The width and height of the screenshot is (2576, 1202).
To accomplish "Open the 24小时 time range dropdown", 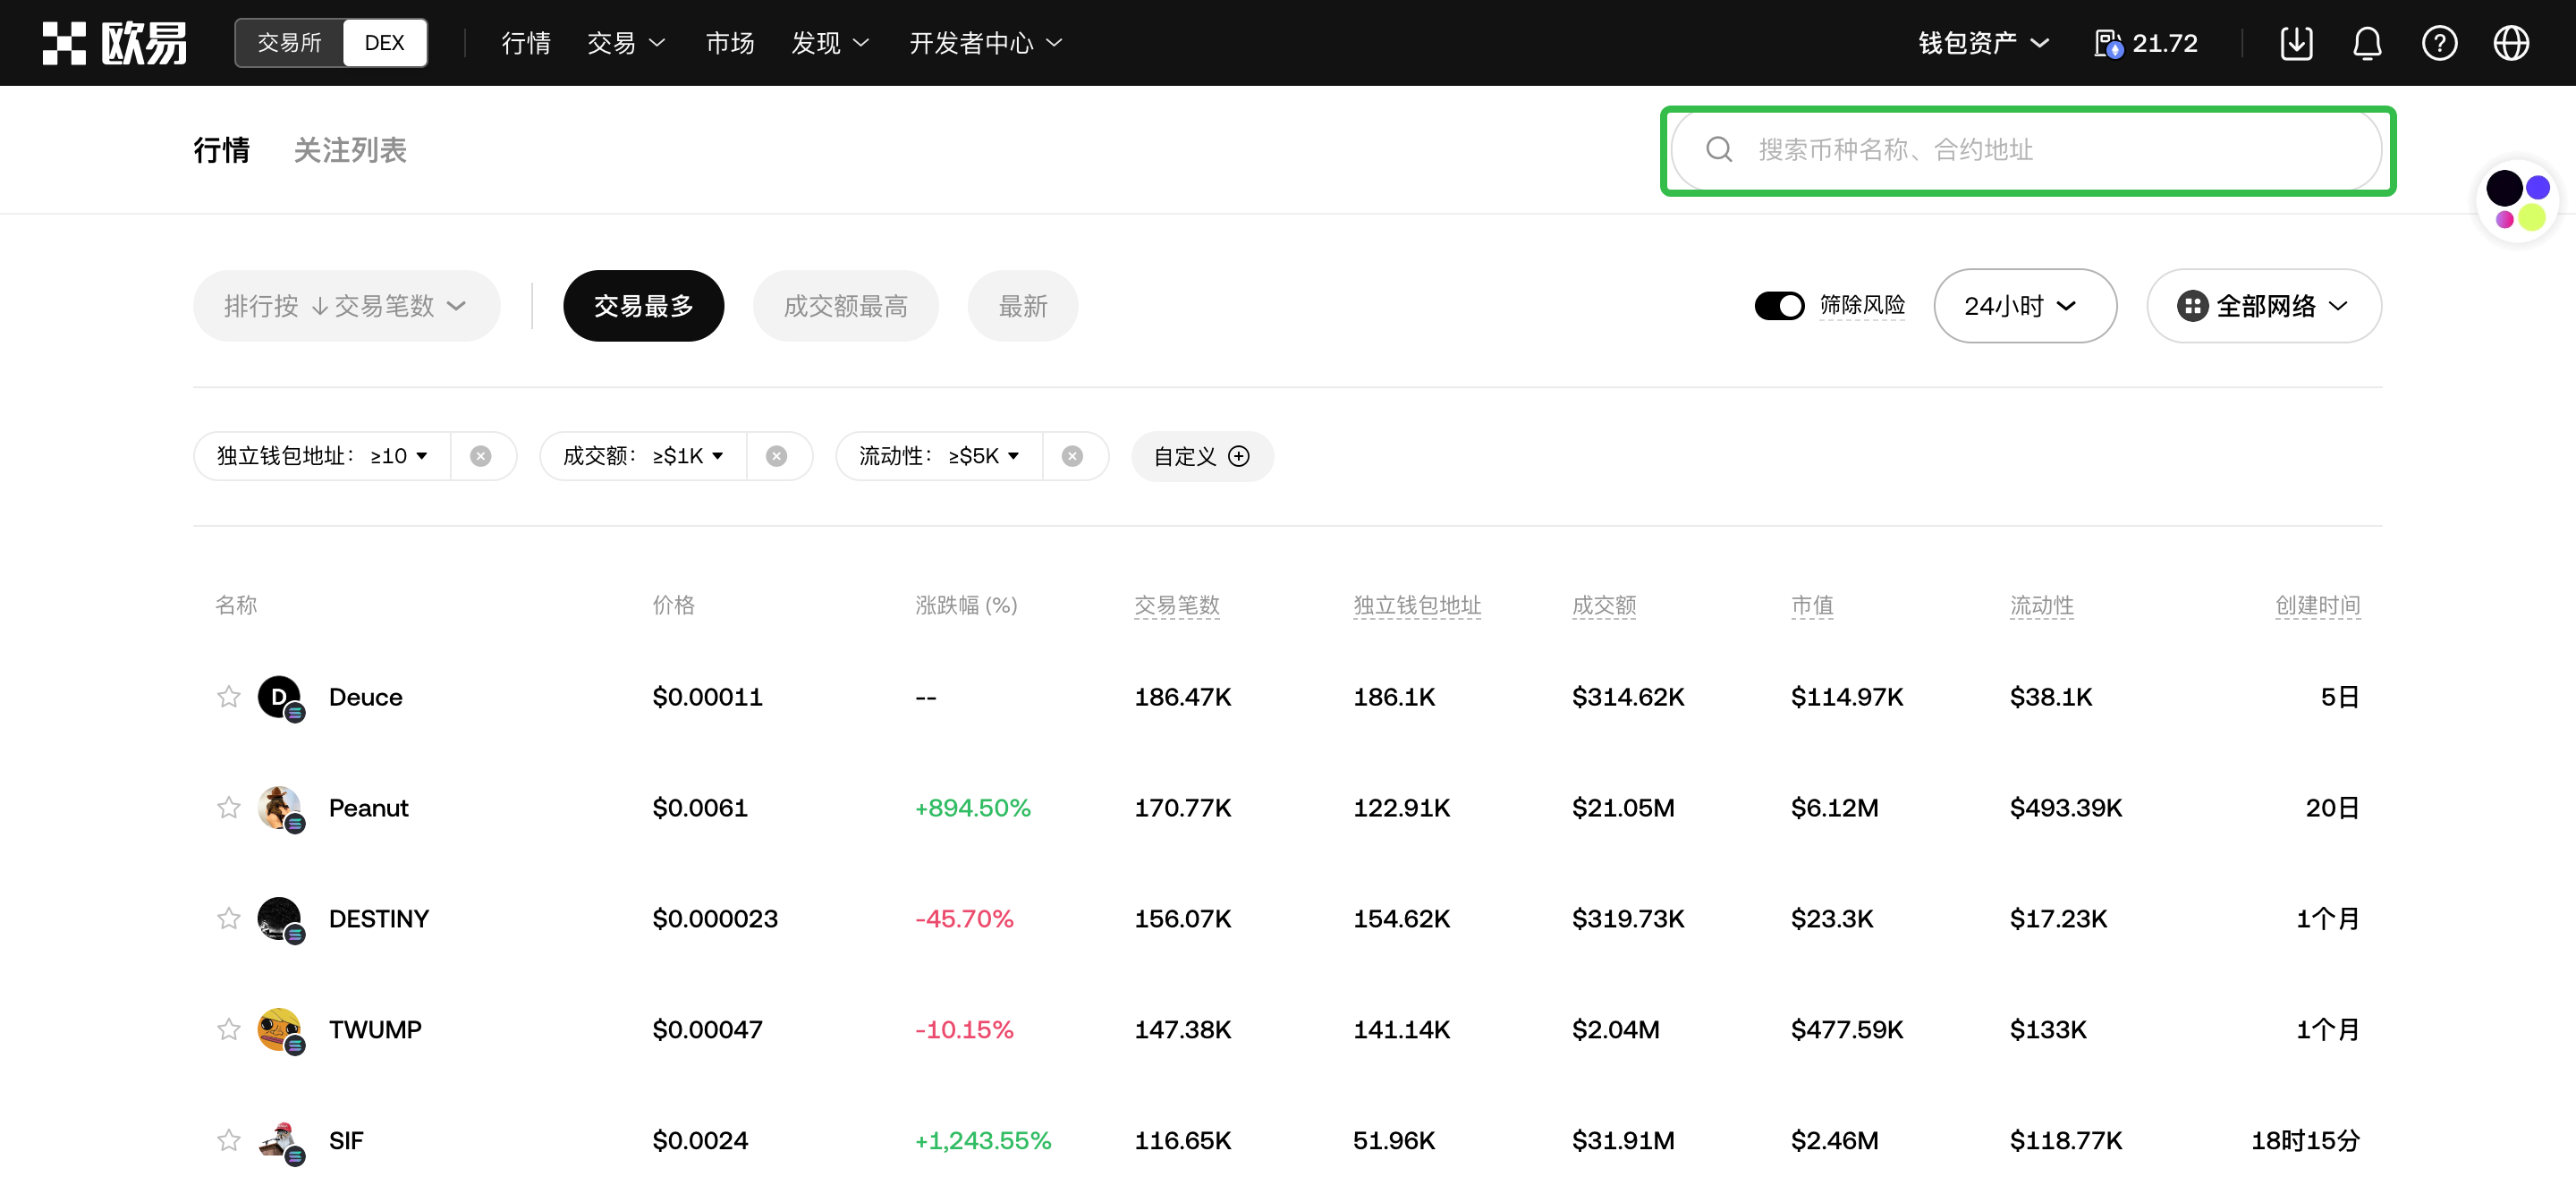I will (2024, 306).
